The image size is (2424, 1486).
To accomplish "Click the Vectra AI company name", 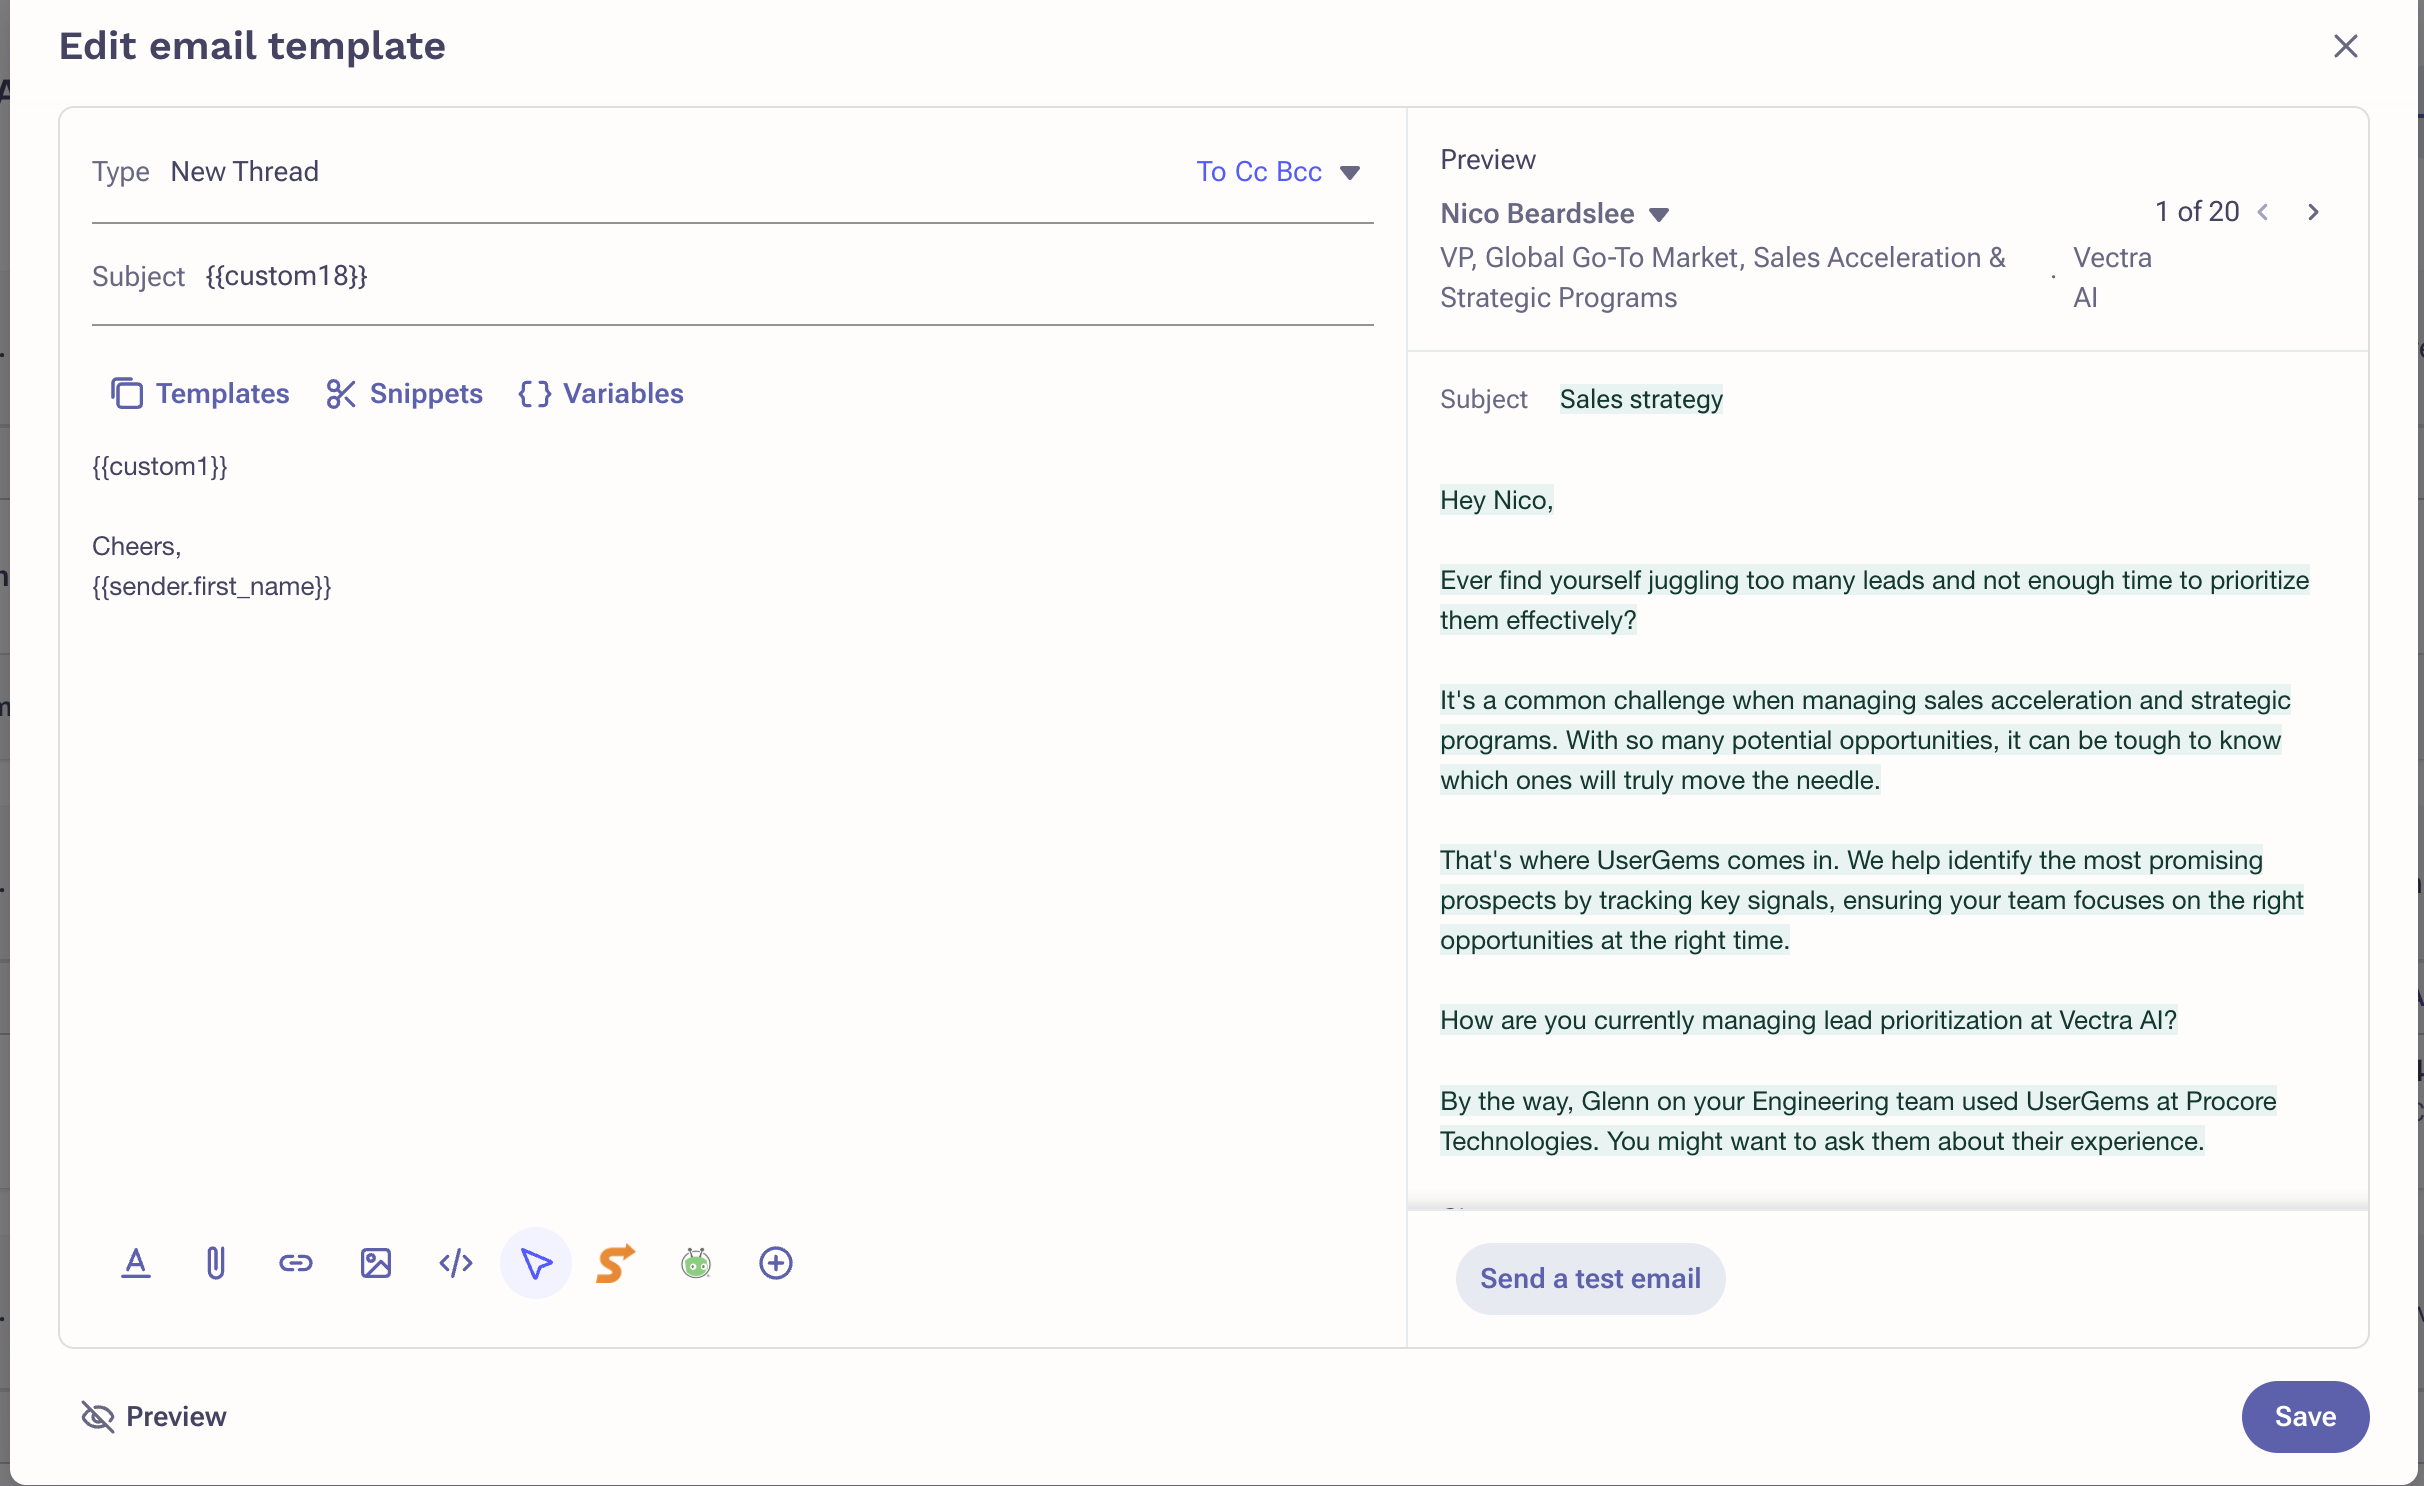I will click(x=2112, y=277).
